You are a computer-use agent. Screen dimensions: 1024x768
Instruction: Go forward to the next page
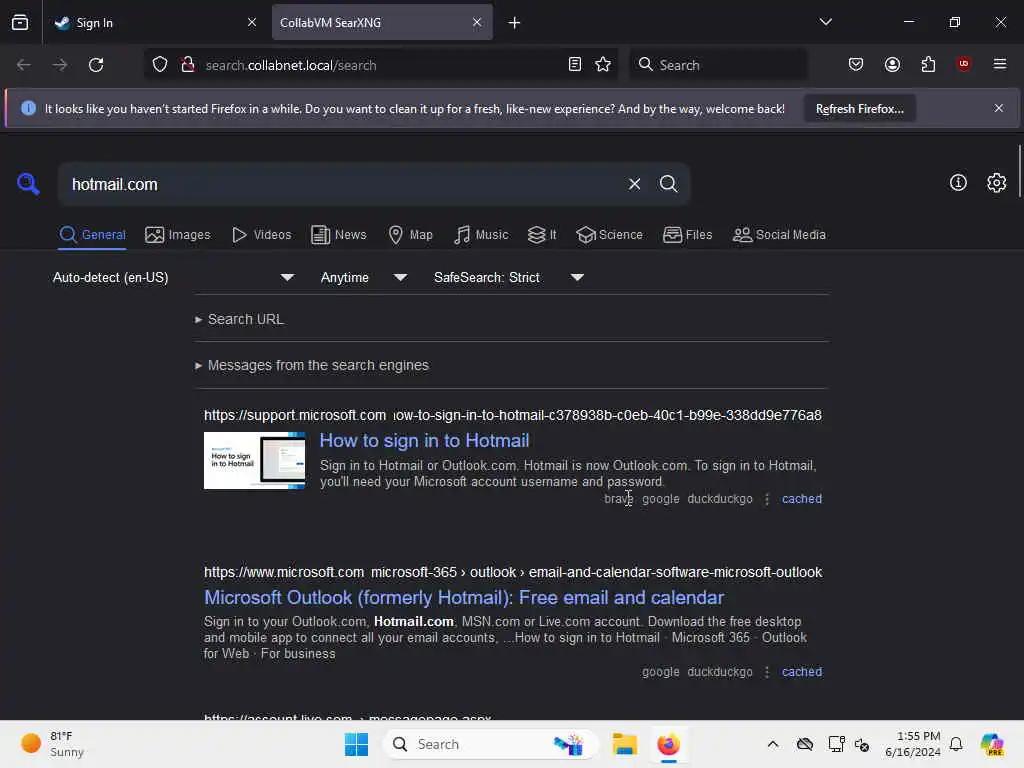(x=59, y=65)
